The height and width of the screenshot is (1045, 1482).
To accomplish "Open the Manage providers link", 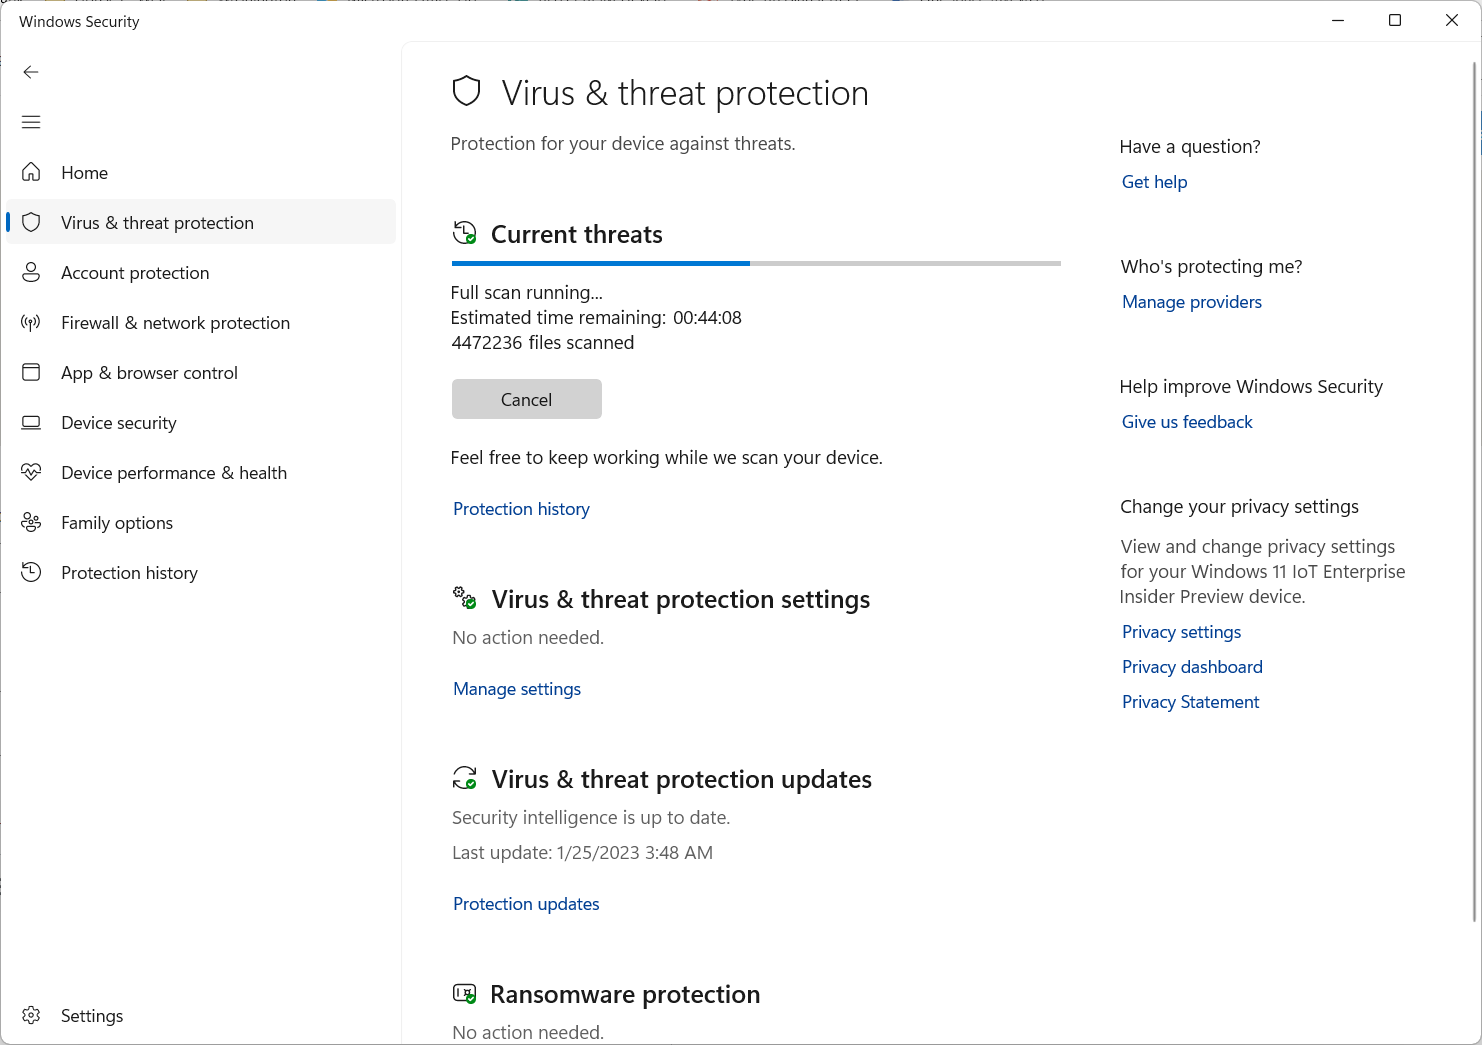I will [1192, 302].
